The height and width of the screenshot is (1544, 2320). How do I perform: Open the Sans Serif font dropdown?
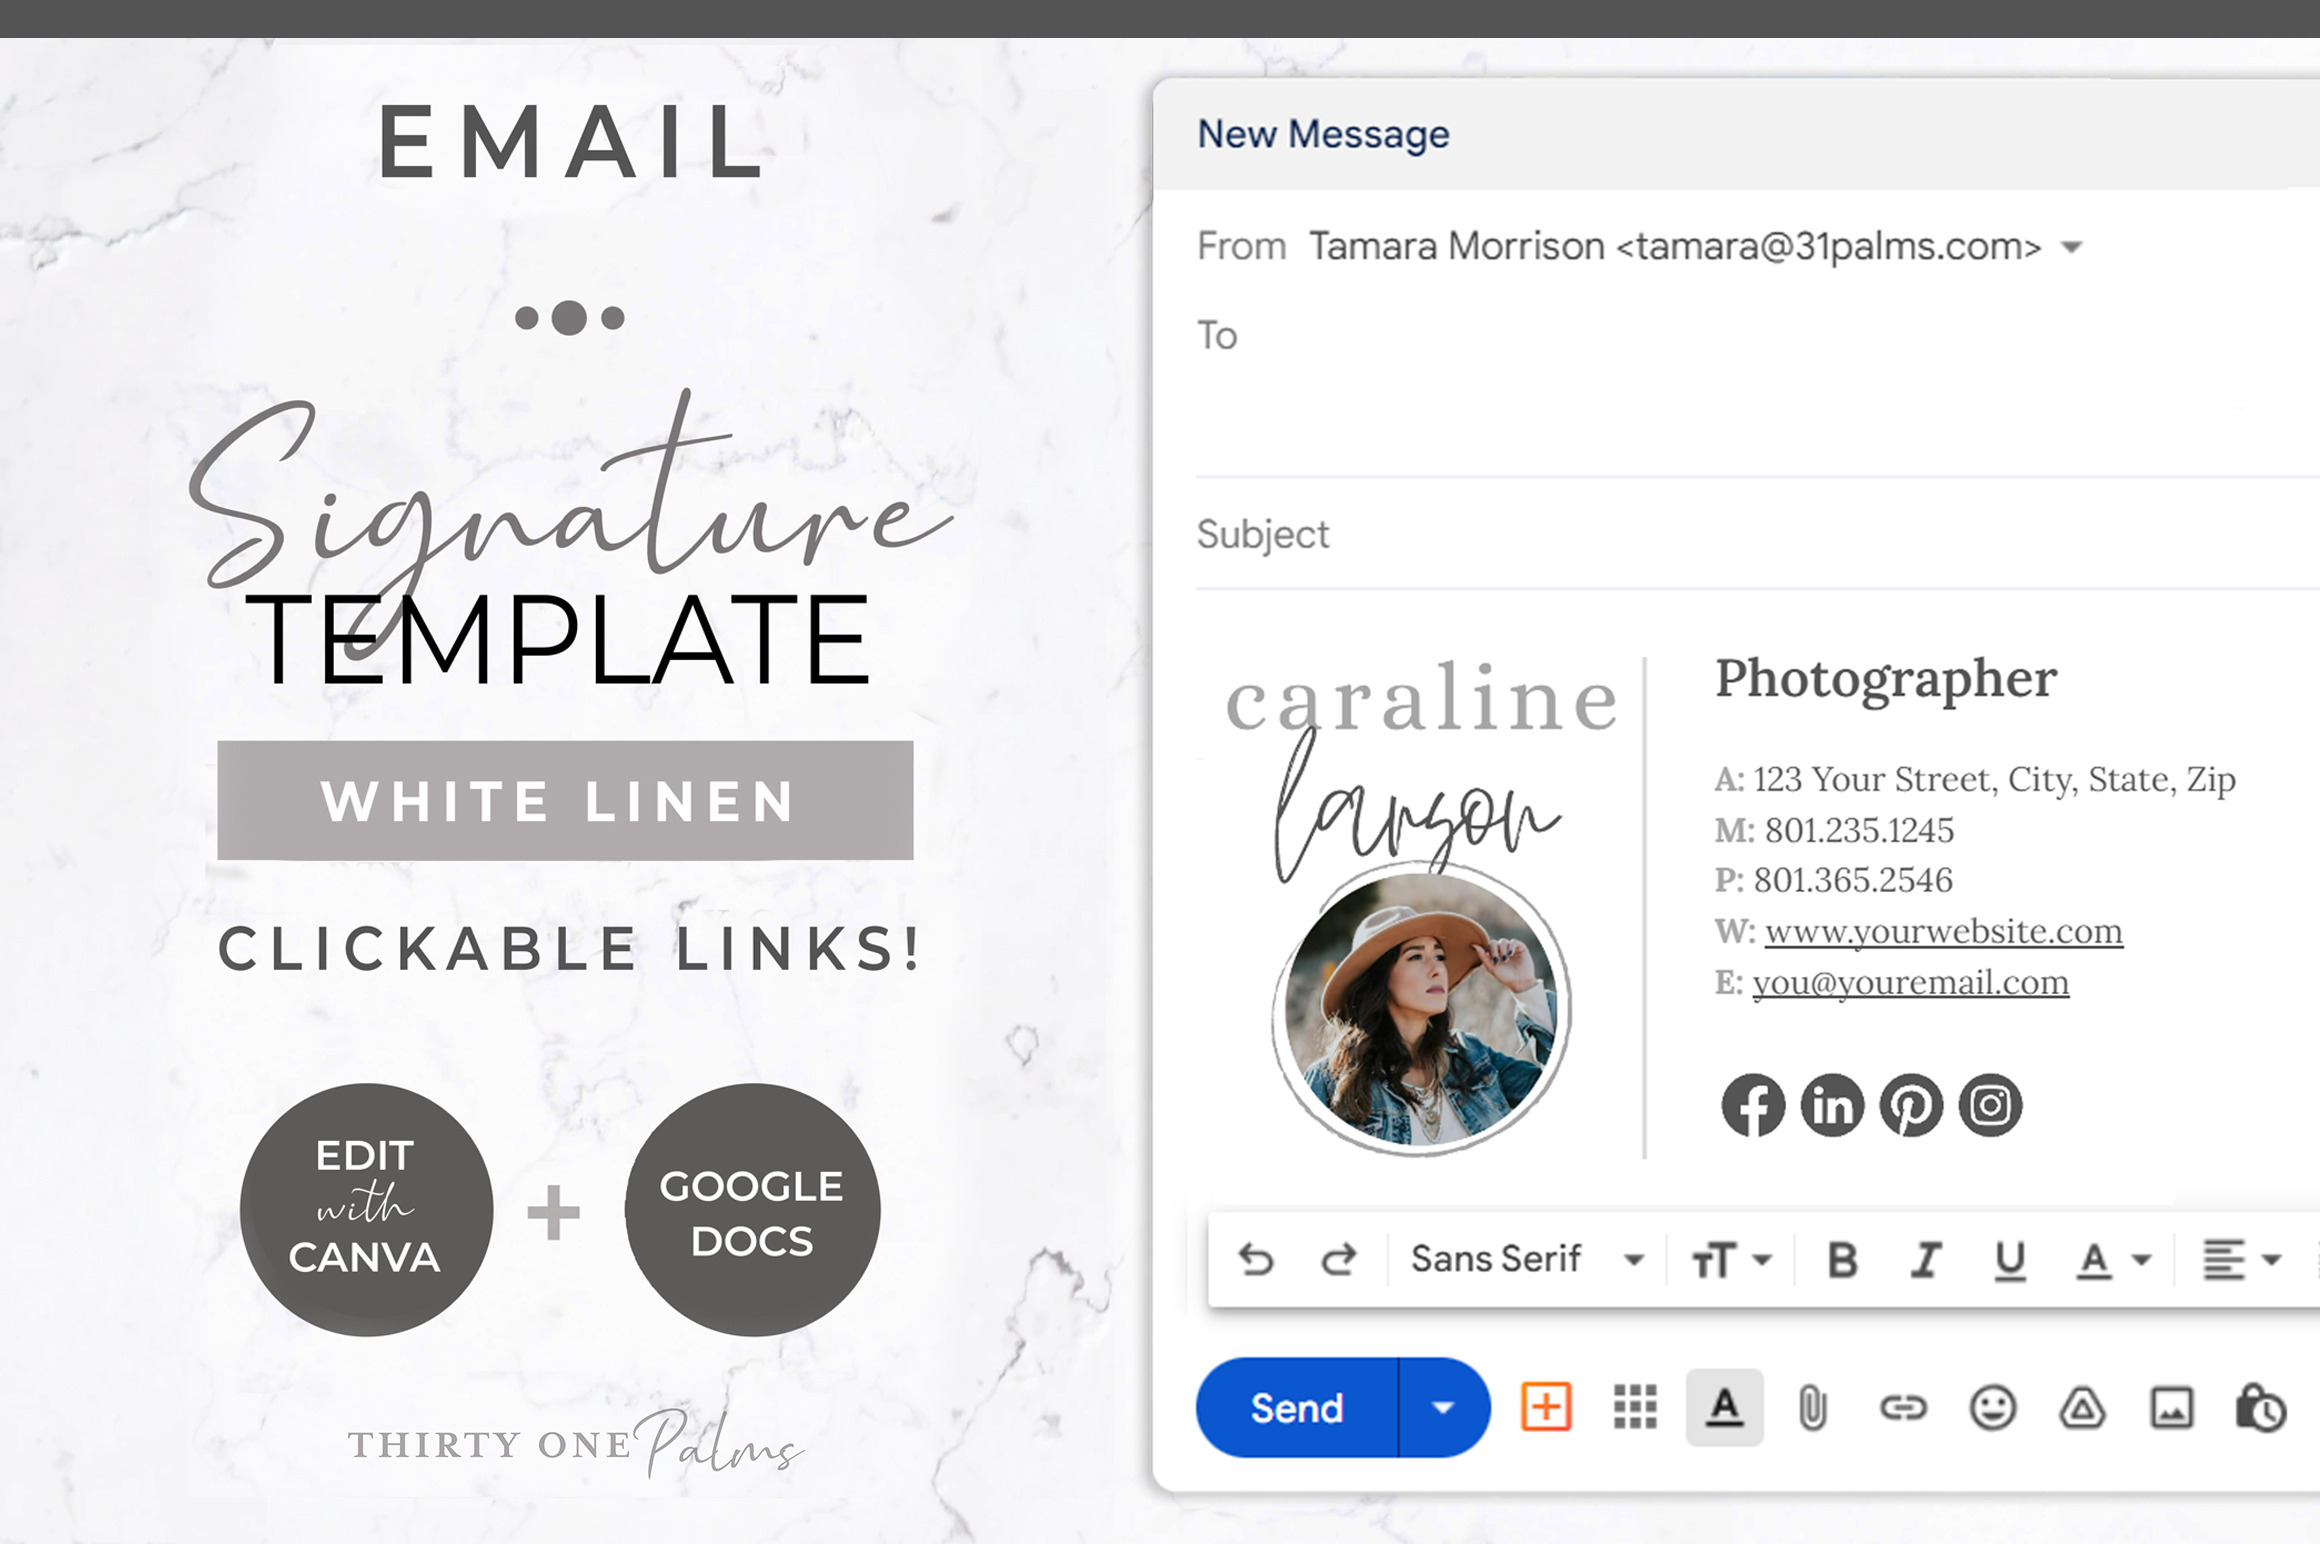pos(1526,1259)
